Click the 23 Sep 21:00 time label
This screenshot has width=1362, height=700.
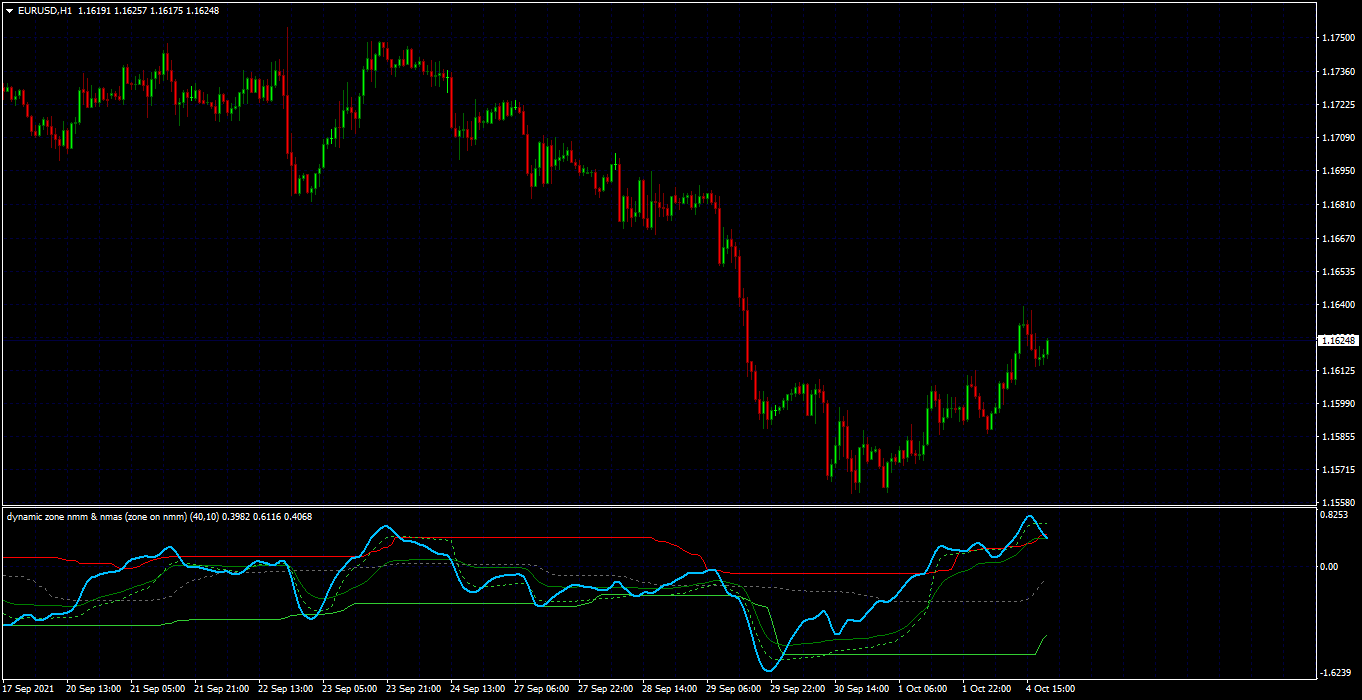(414, 689)
